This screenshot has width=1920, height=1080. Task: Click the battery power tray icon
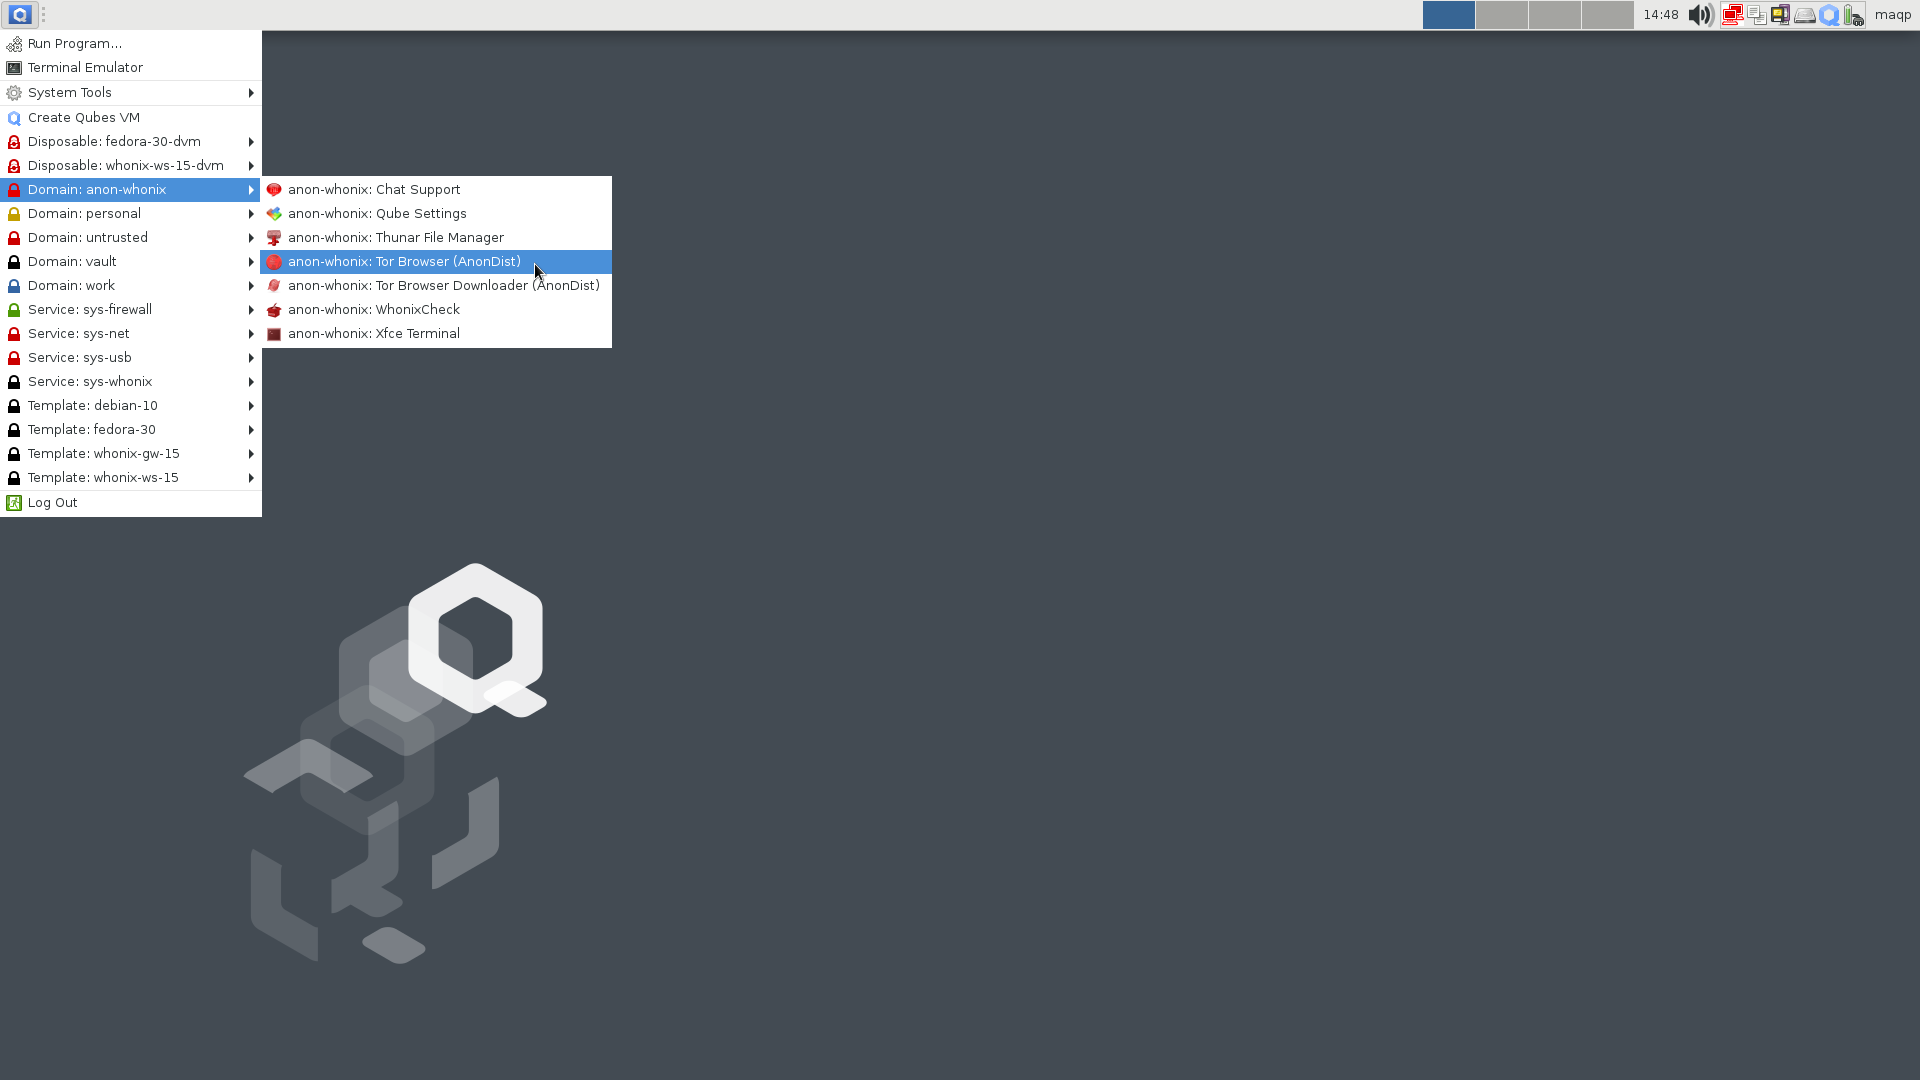tap(1853, 15)
